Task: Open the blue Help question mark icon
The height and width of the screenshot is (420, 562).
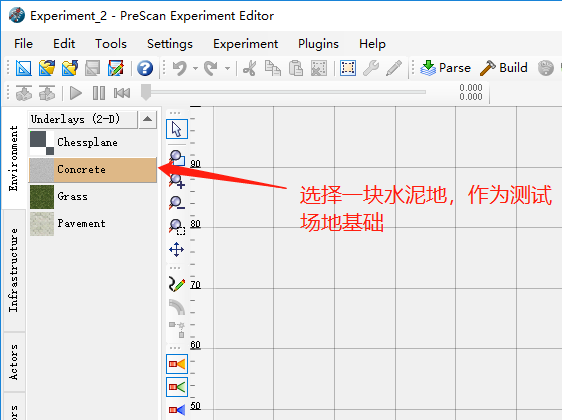Action: coord(145,68)
